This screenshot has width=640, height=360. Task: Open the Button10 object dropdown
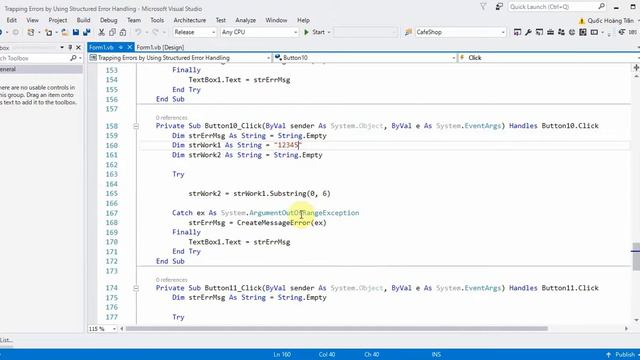pyautogui.click(x=453, y=58)
